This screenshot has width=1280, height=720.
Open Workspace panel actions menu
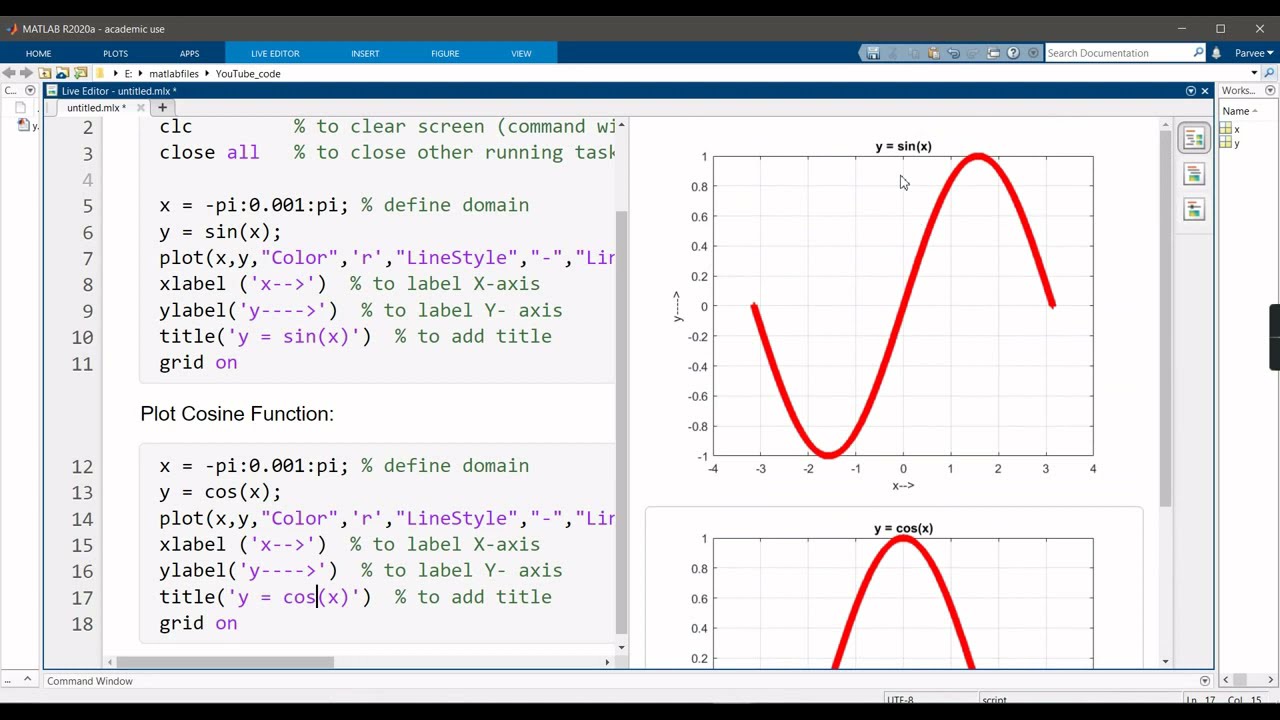[1270, 91]
